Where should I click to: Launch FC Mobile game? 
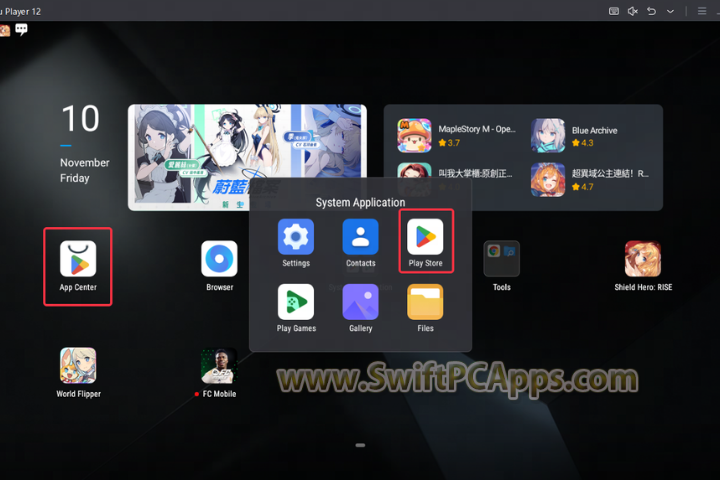pyautogui.click(x=219, y=365)
